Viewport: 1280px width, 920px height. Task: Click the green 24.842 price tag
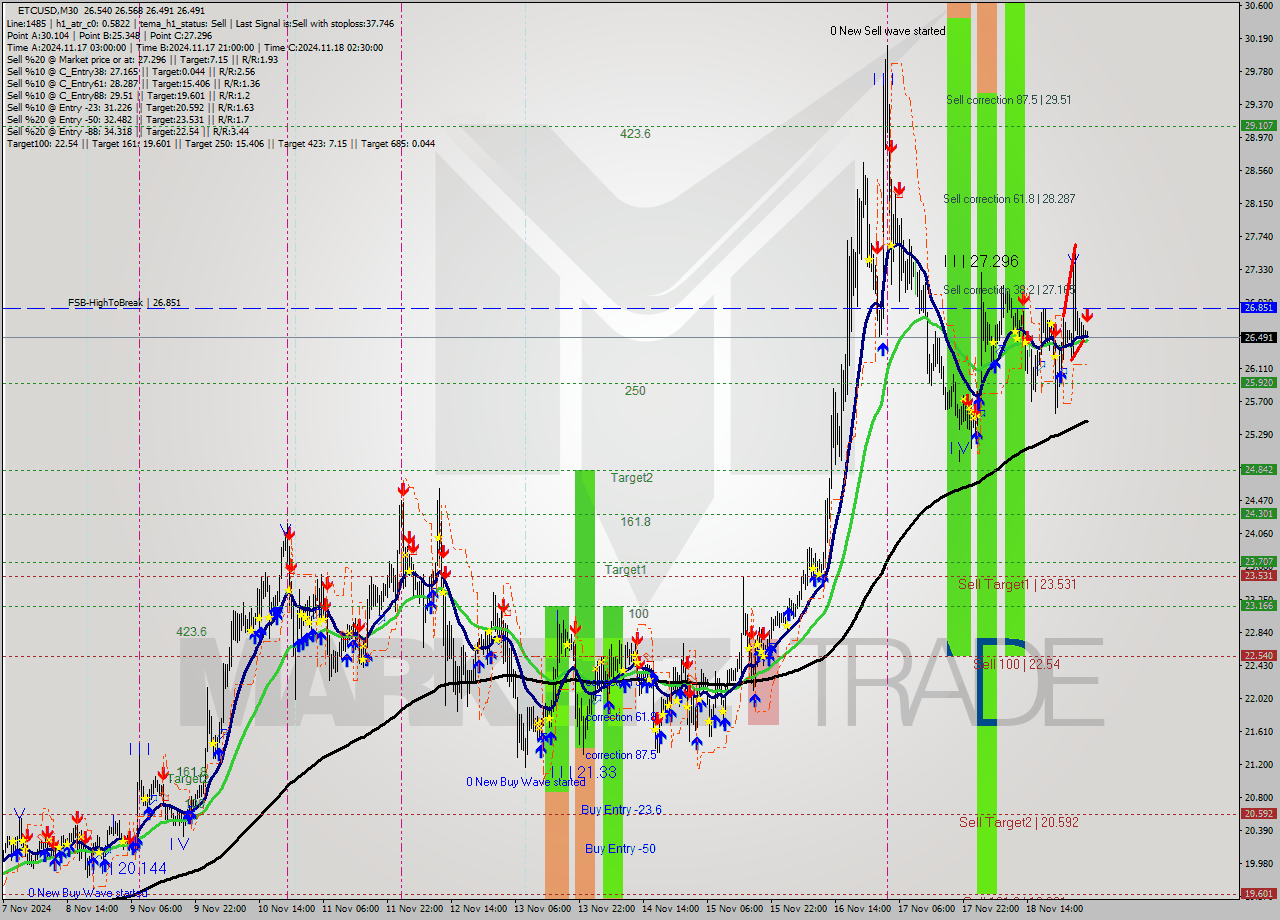tap(1258, 469)
